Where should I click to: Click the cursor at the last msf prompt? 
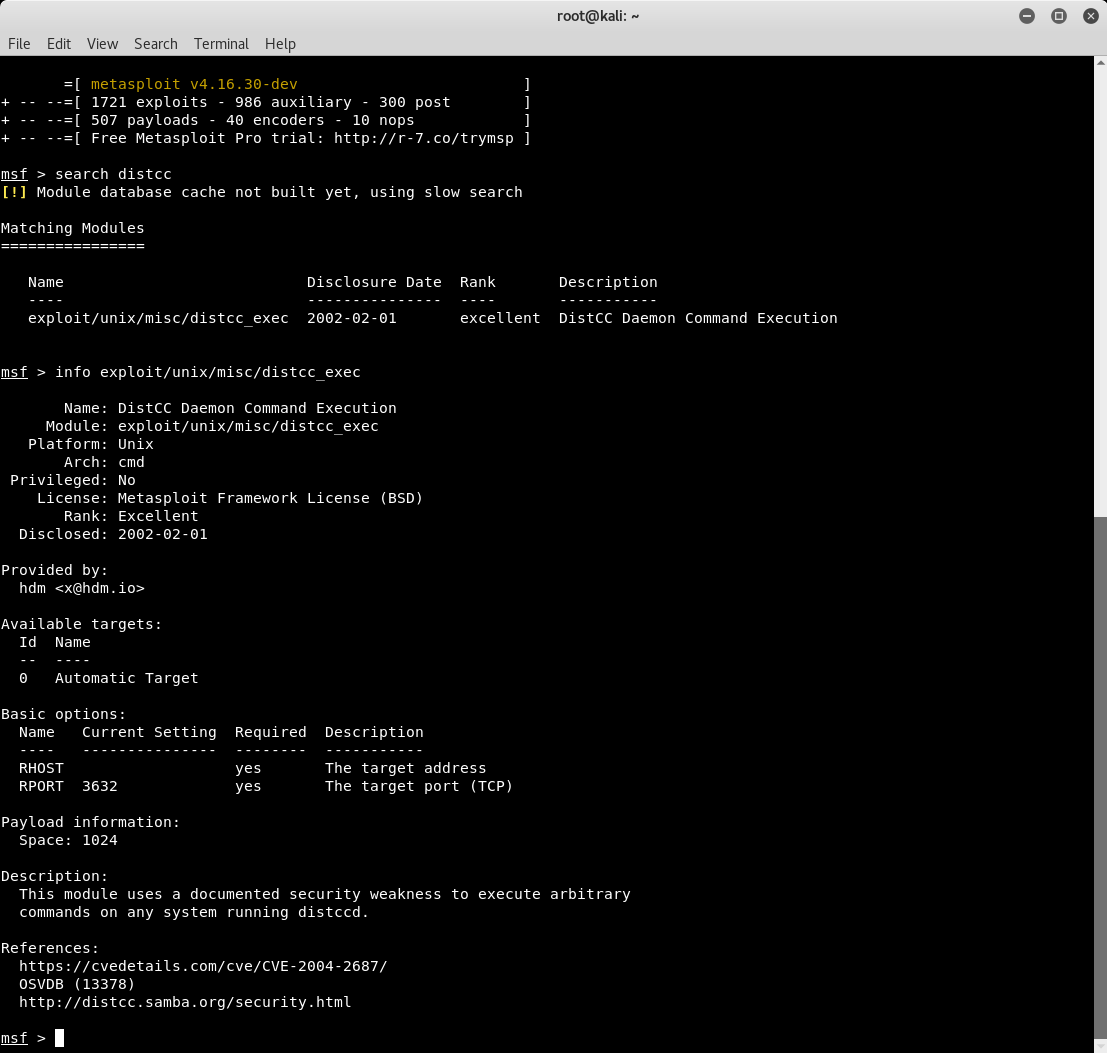click(x=60, y=1038)
